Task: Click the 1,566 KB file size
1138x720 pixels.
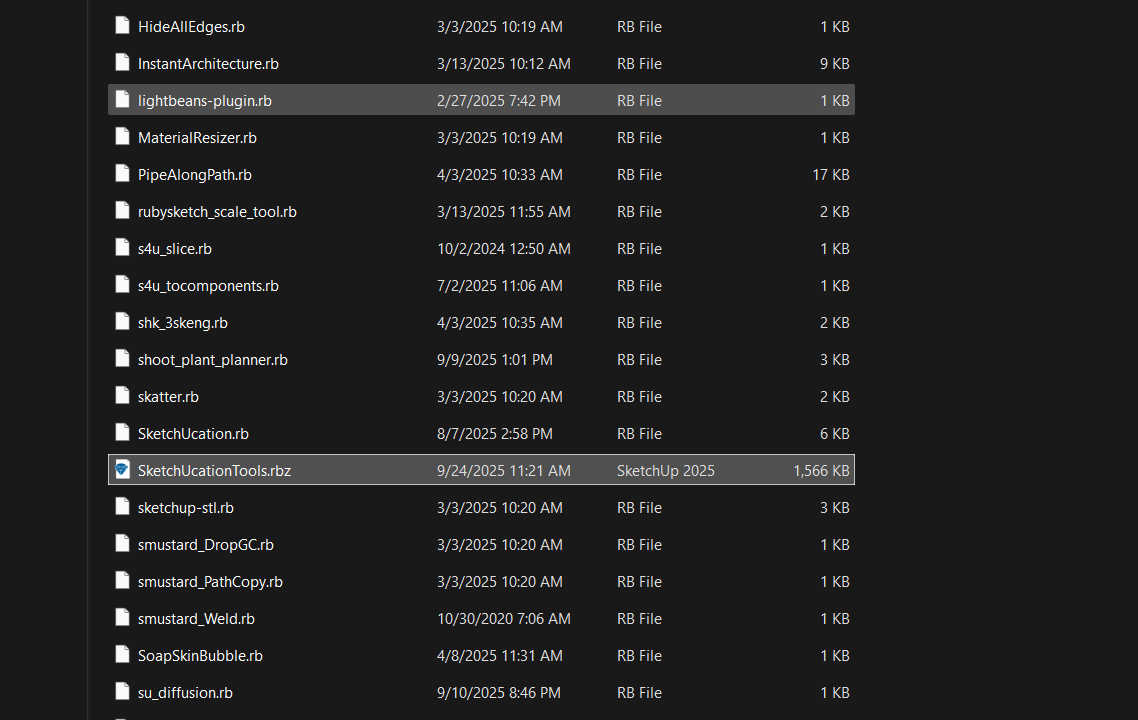Action: (x=822, y=471)
